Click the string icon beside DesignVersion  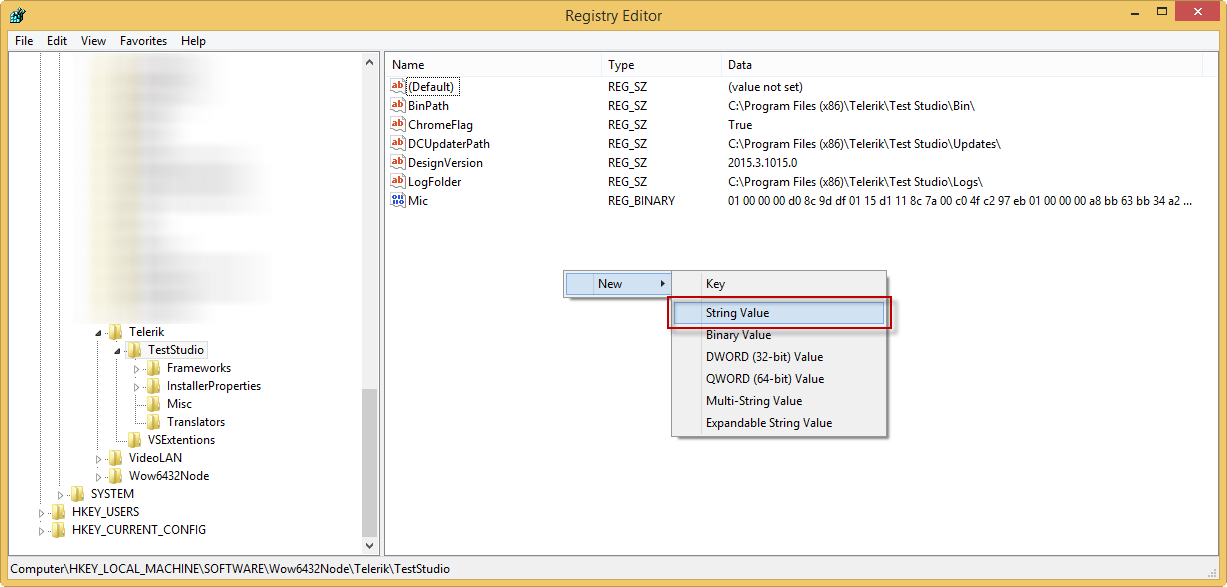coord(398,163)
